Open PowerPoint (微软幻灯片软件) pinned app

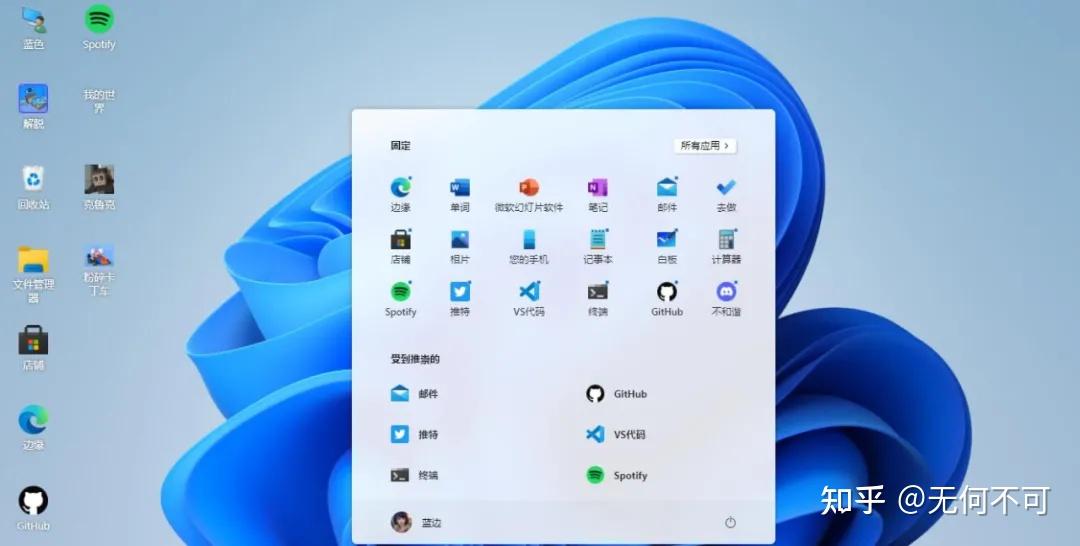point(528,194)
